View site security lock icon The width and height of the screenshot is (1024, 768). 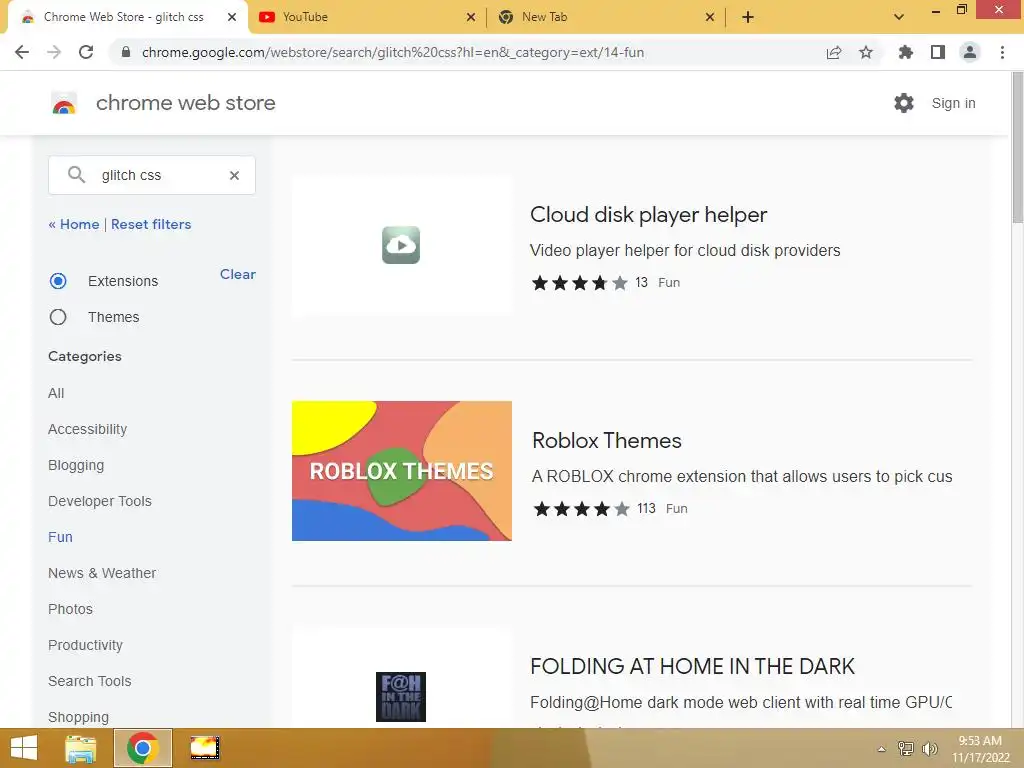click(126, 52)
